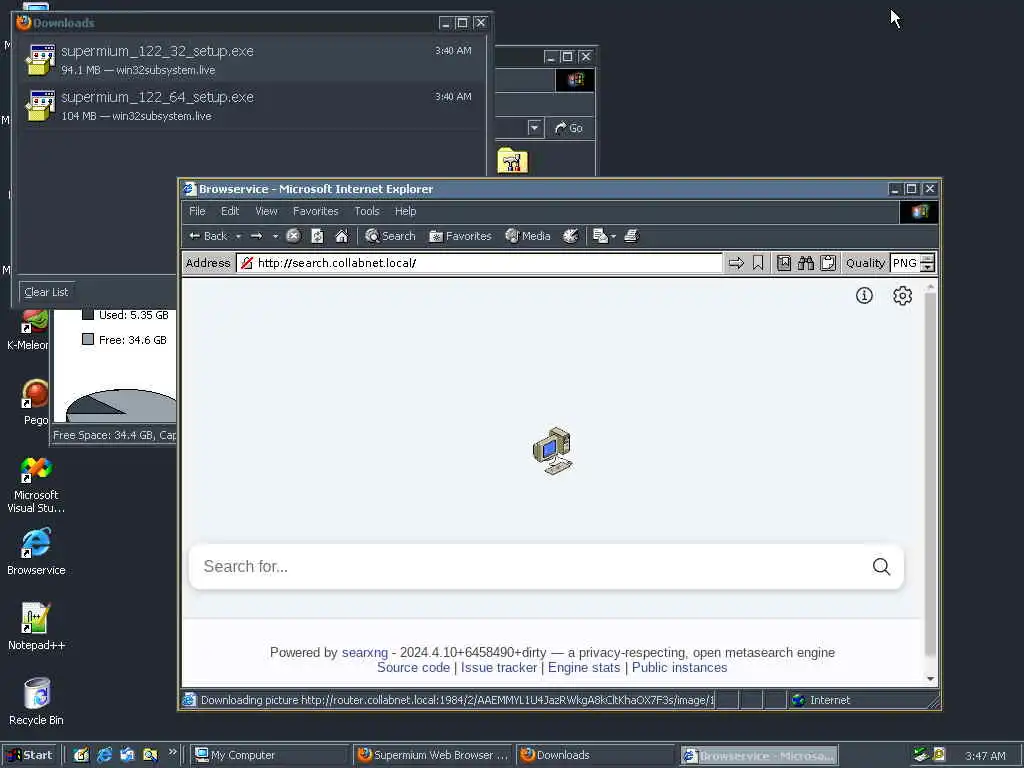Click the Start button

(31, 755)
